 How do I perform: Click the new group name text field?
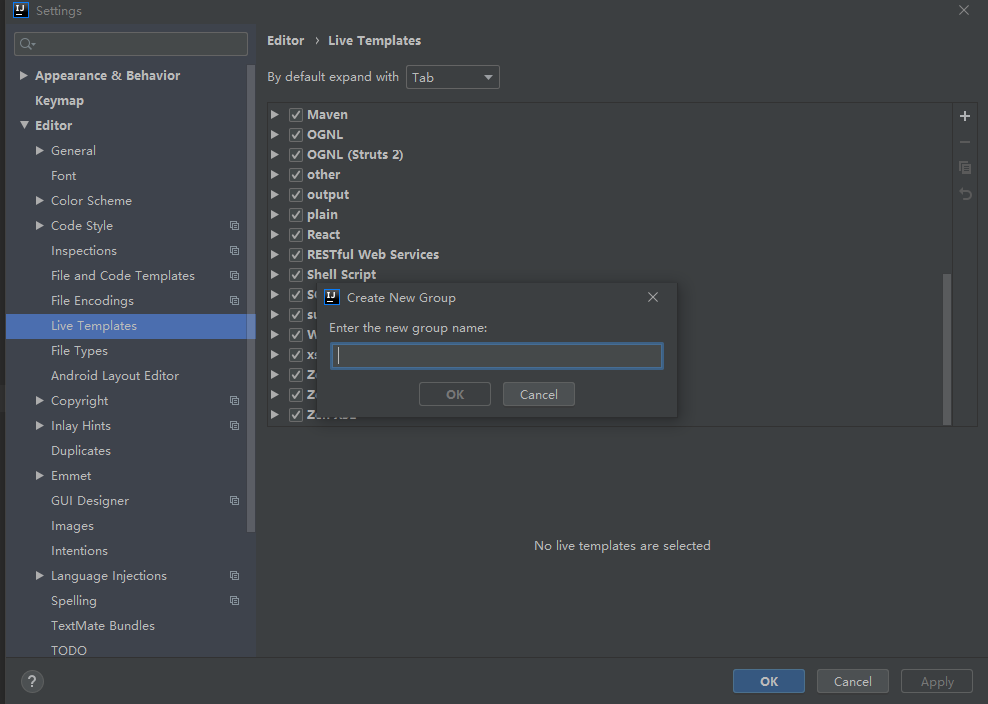[x=496, y=356]
